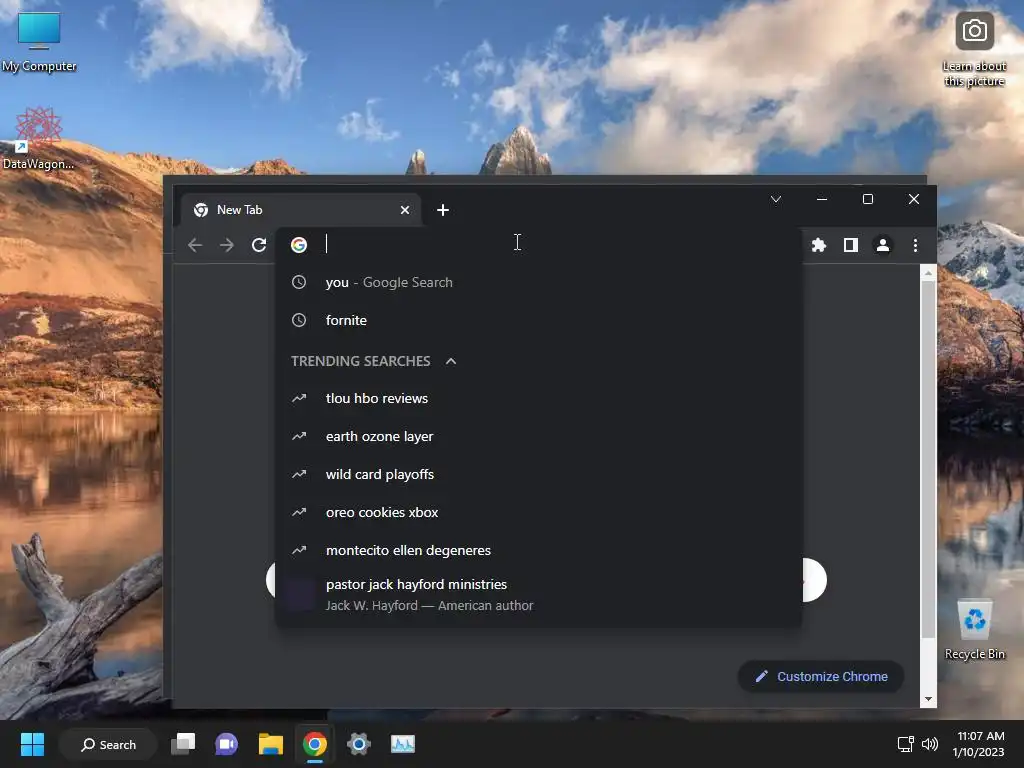
Task: Click the network icon in system tray
Action: [x=905, y=744]
